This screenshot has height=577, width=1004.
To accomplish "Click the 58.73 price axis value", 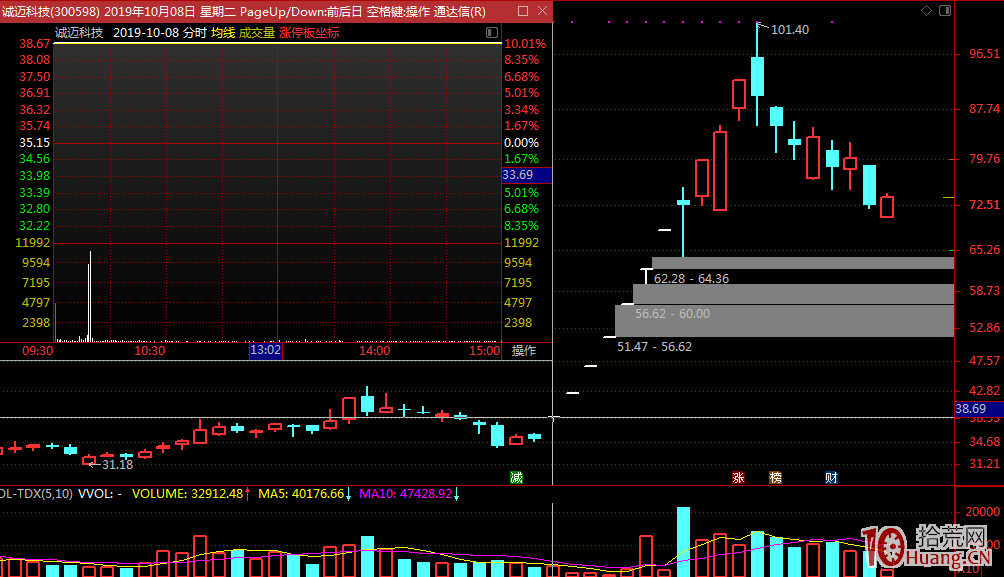I will click(984, 291).
